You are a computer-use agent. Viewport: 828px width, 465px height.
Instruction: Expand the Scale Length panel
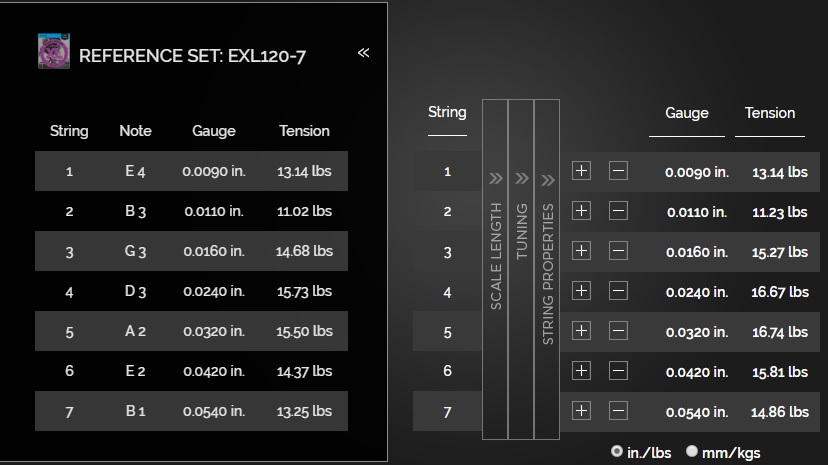coord(495,269)
